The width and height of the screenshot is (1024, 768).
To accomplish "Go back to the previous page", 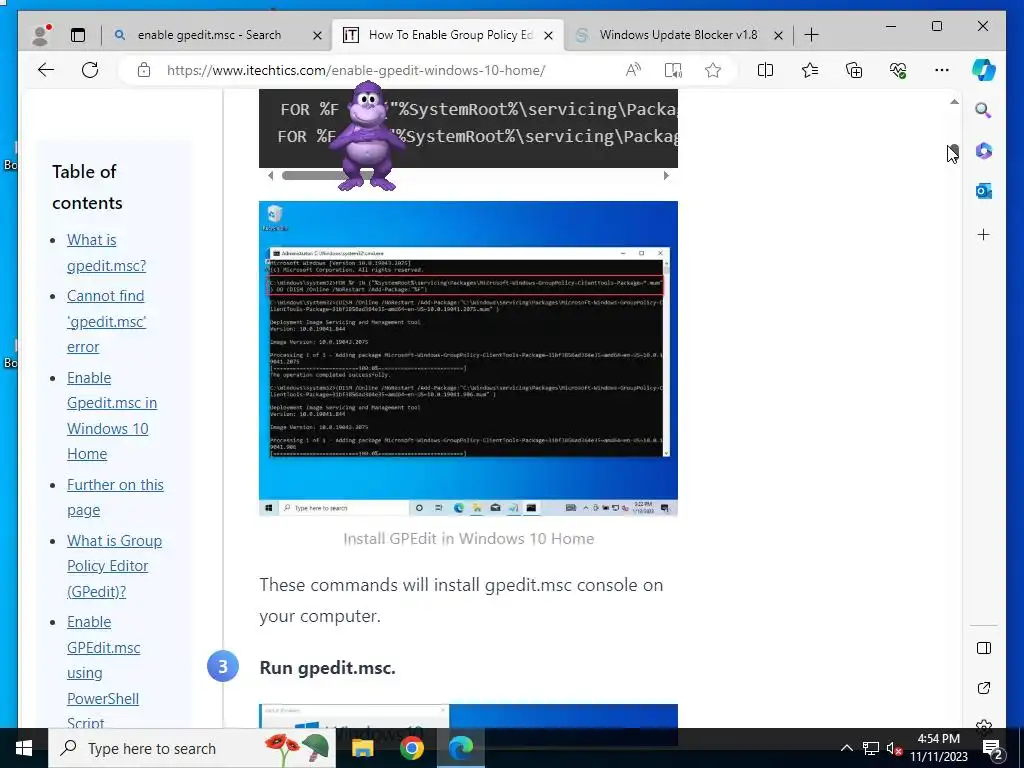I will point(46,70).
